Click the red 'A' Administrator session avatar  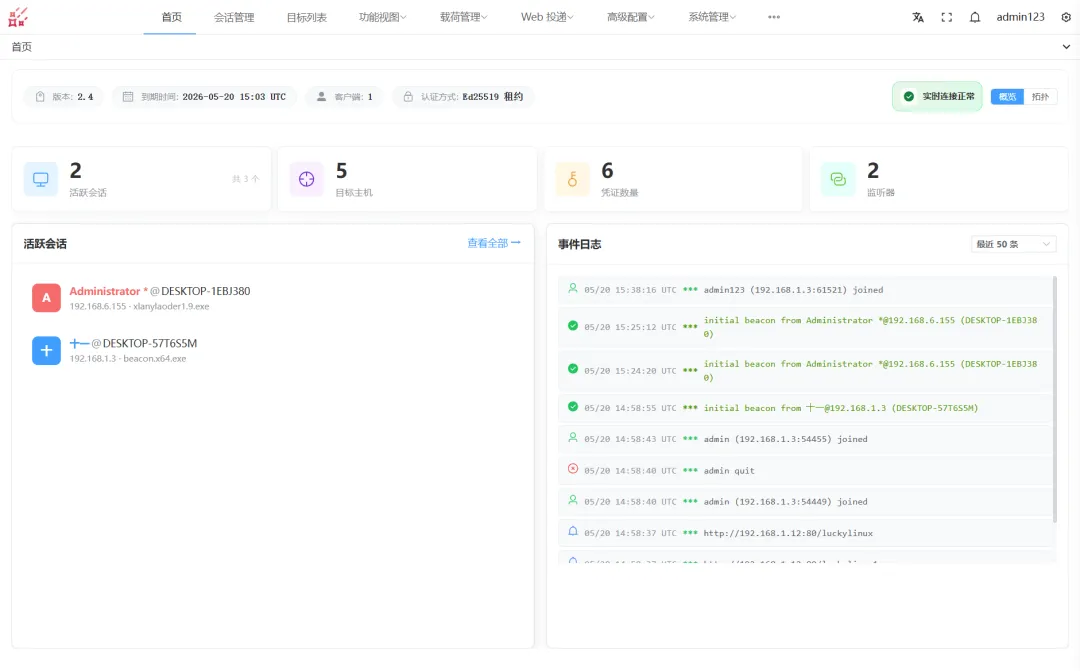46,298
